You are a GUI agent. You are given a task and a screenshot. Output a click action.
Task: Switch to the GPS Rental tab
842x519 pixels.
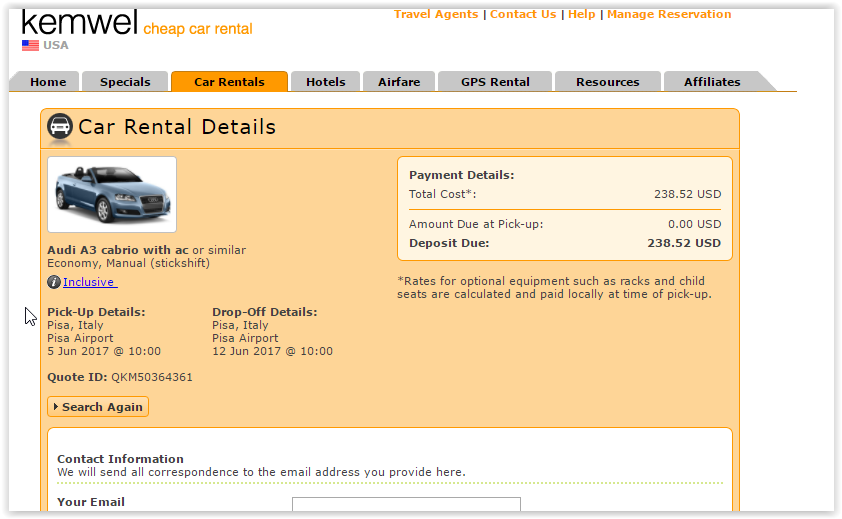pyautogui.click(x=495, y=82)
